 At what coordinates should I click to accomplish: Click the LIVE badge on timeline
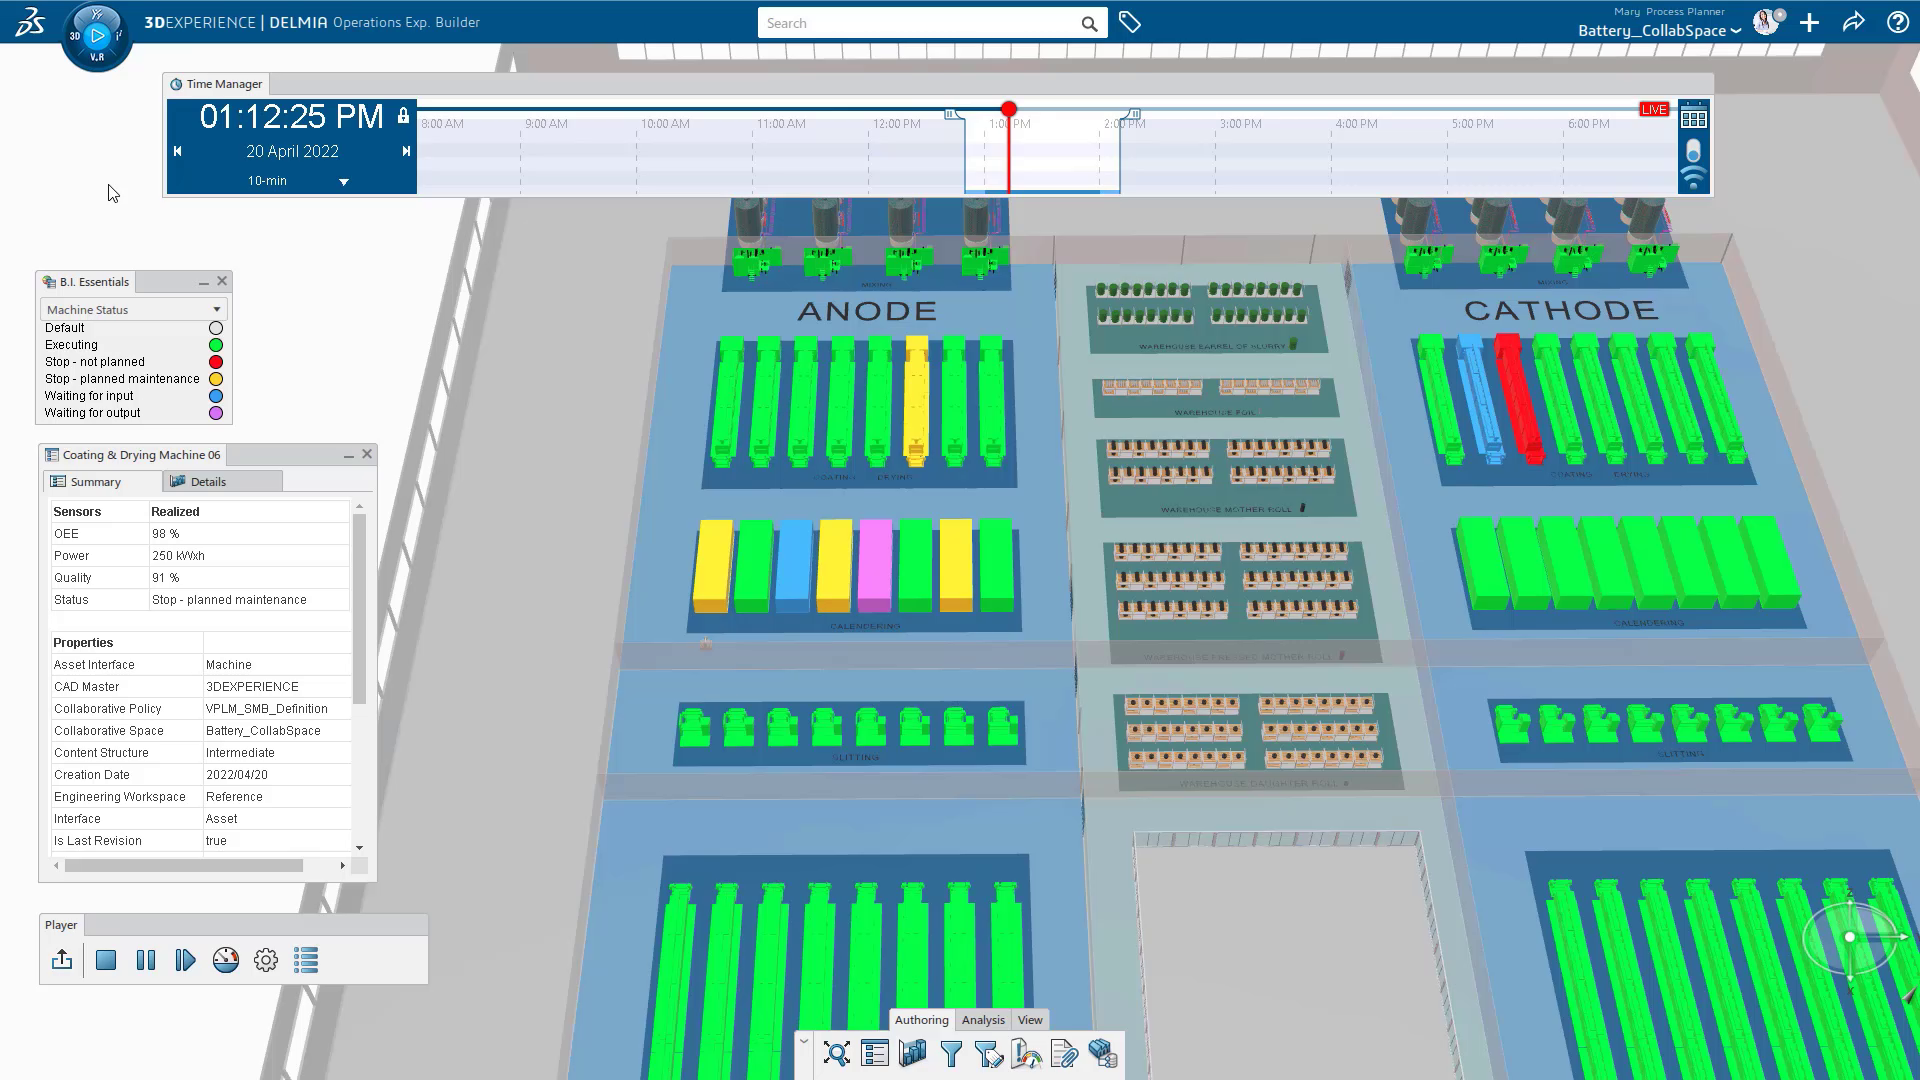[x=1654, y=109]
